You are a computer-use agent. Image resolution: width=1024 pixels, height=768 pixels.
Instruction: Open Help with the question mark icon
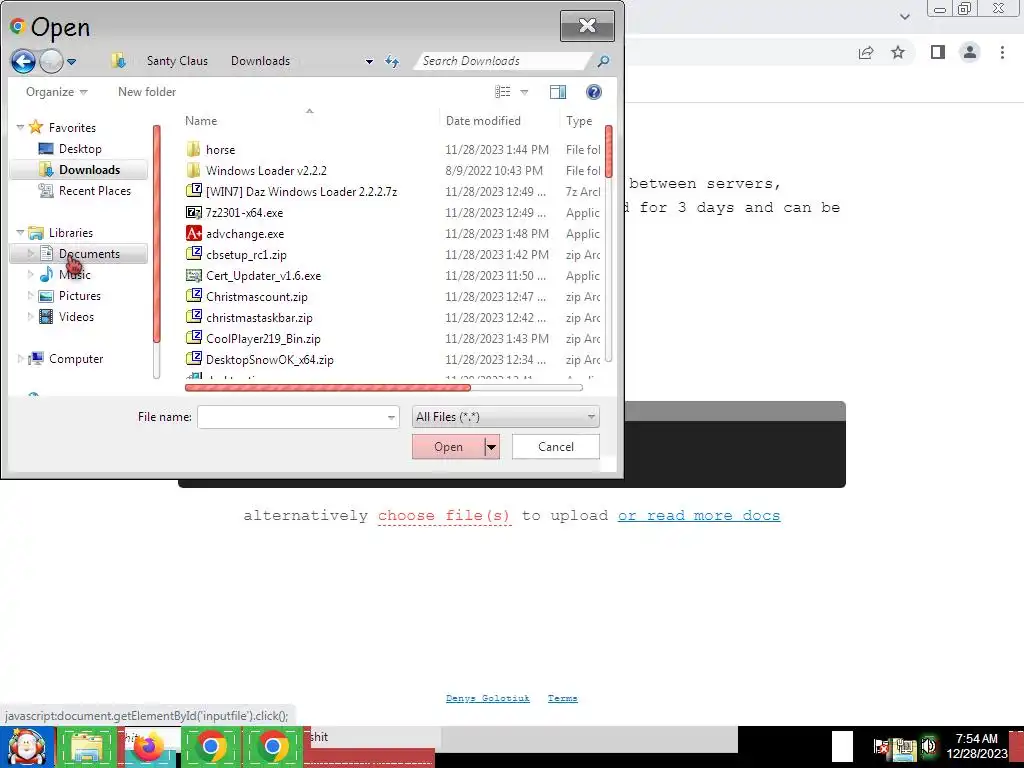594,92
